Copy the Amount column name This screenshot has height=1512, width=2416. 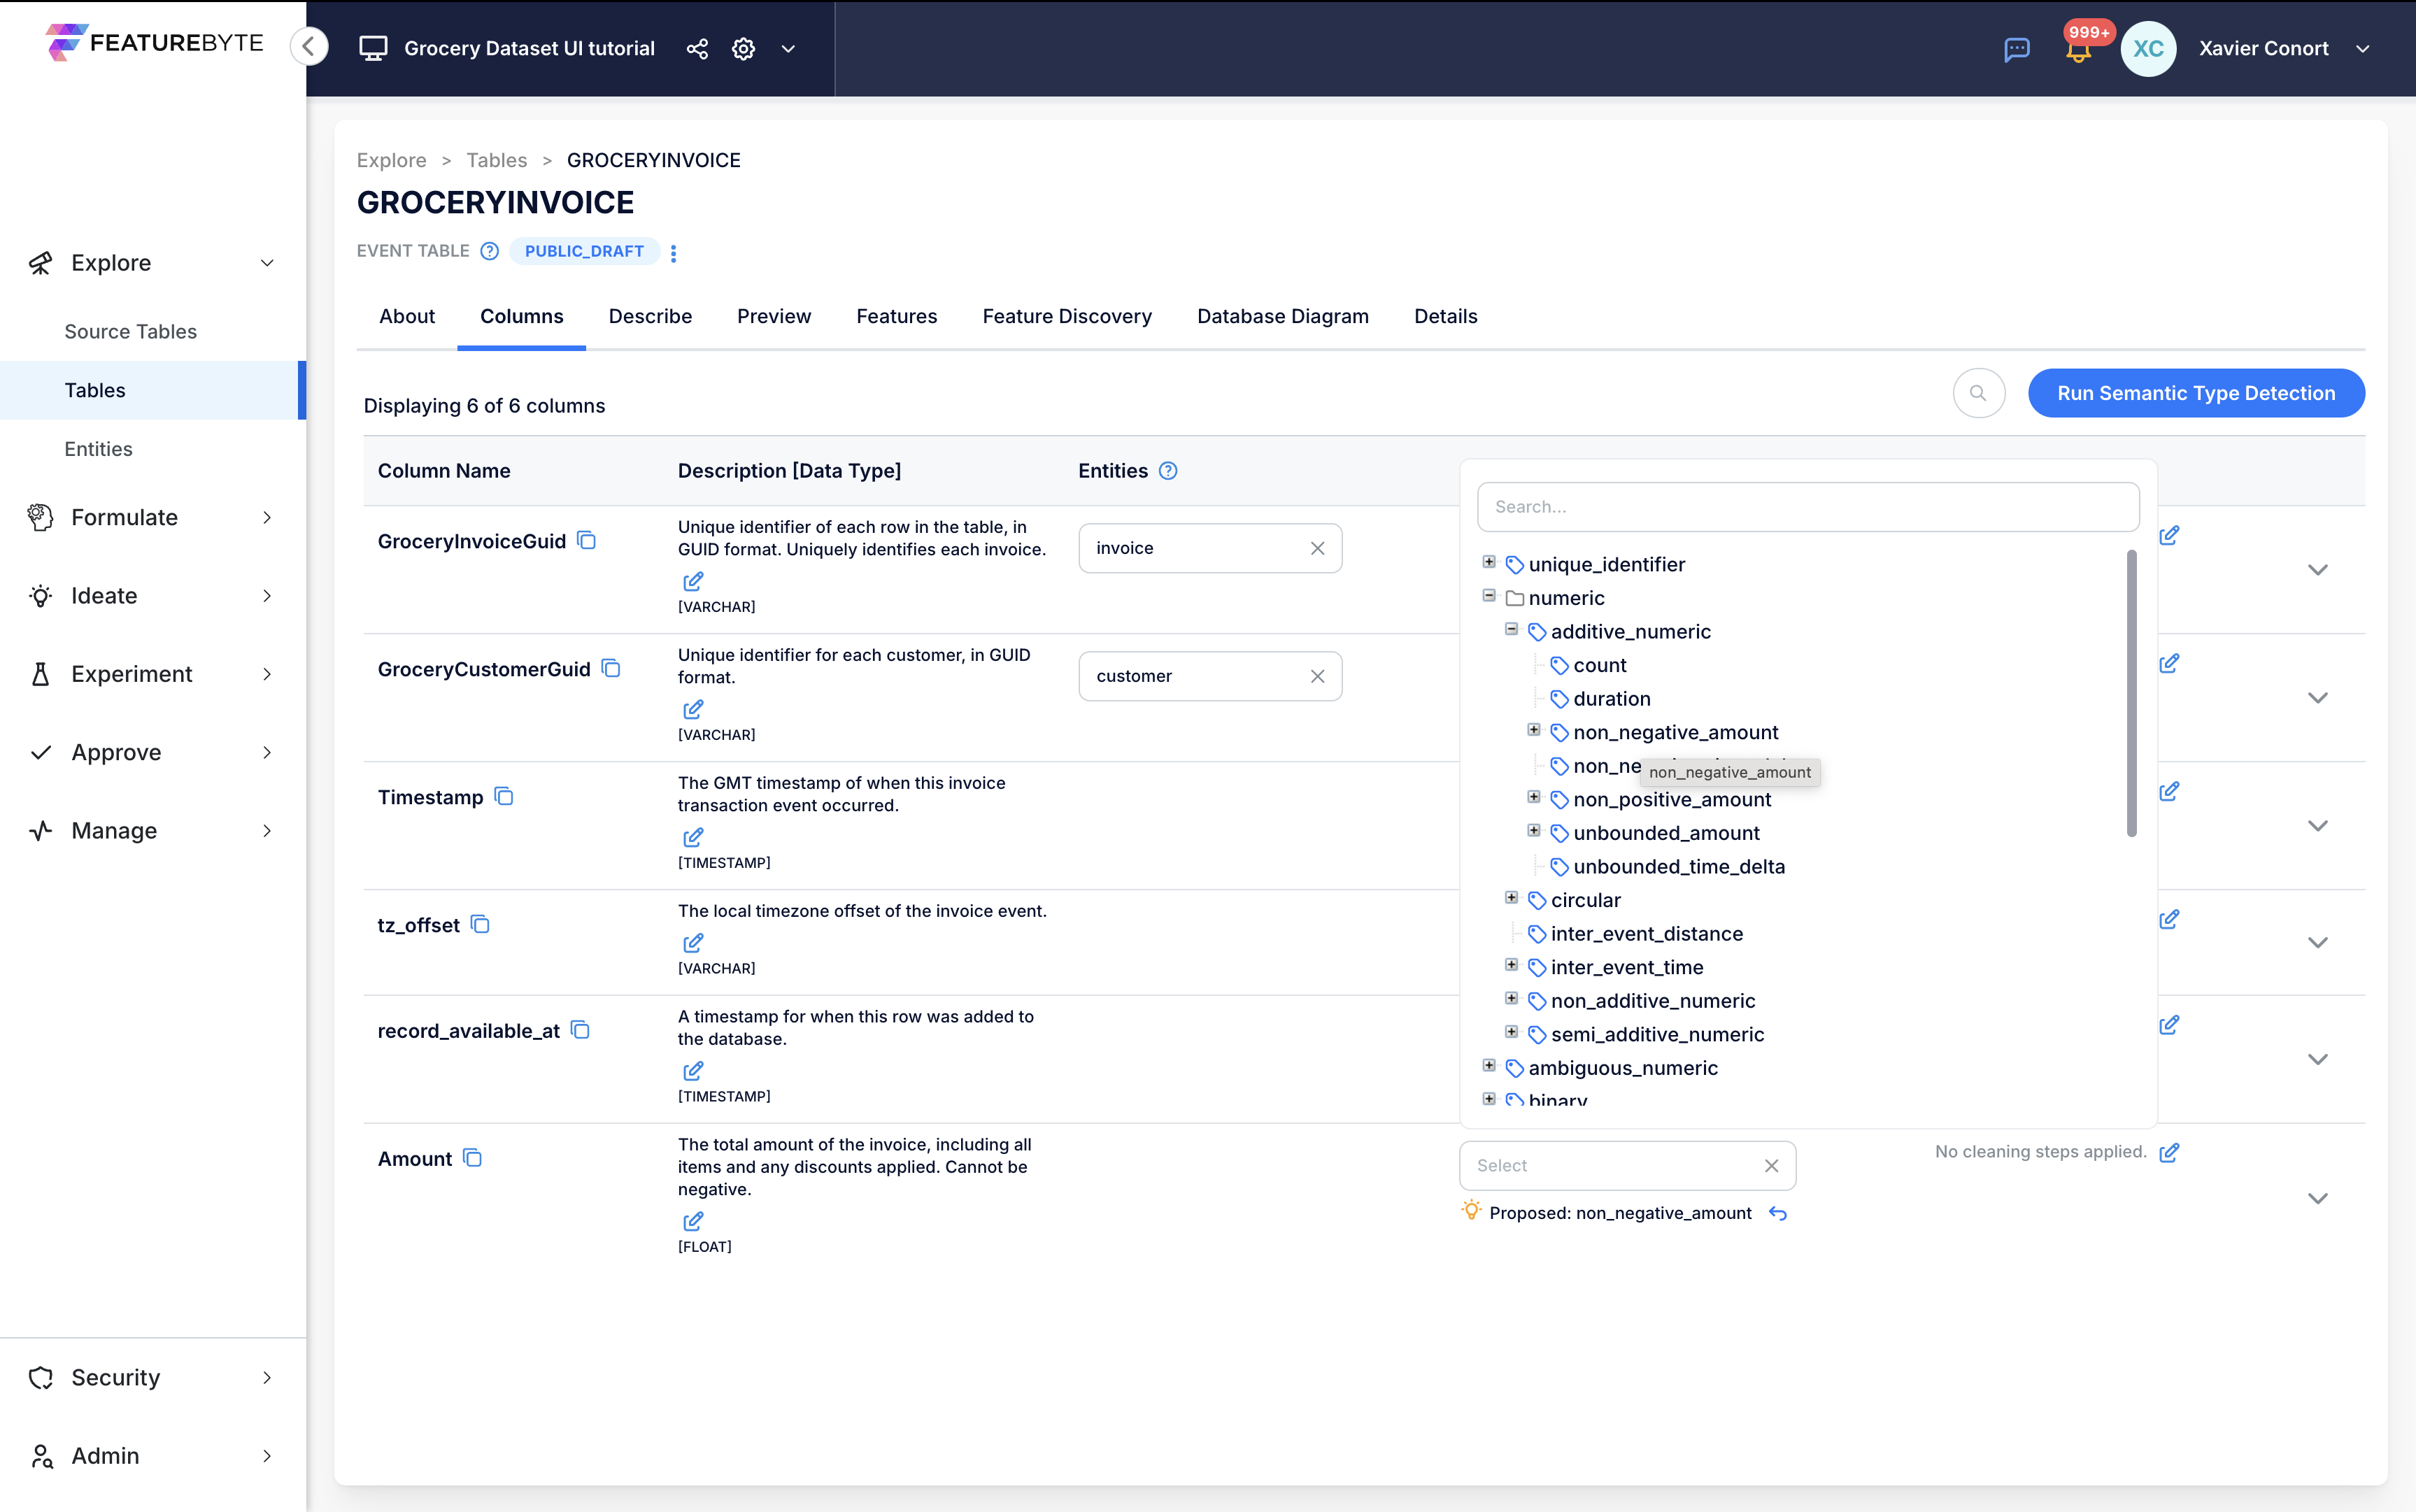pyautogui.click(x=472, y=1158)
